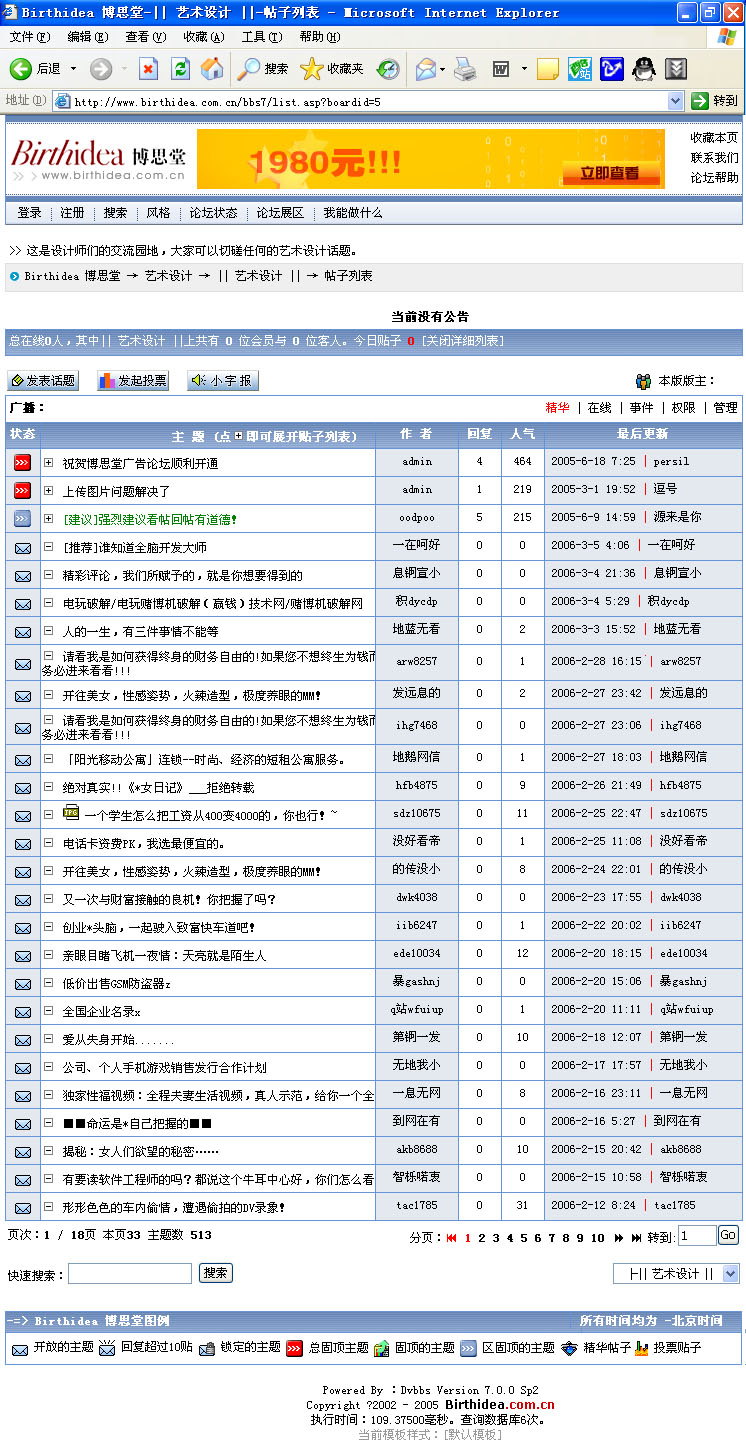This screenshot has width=746, height=1446.
Task: Open the 收藏(A) menu
Action: [x=204, y=37]
